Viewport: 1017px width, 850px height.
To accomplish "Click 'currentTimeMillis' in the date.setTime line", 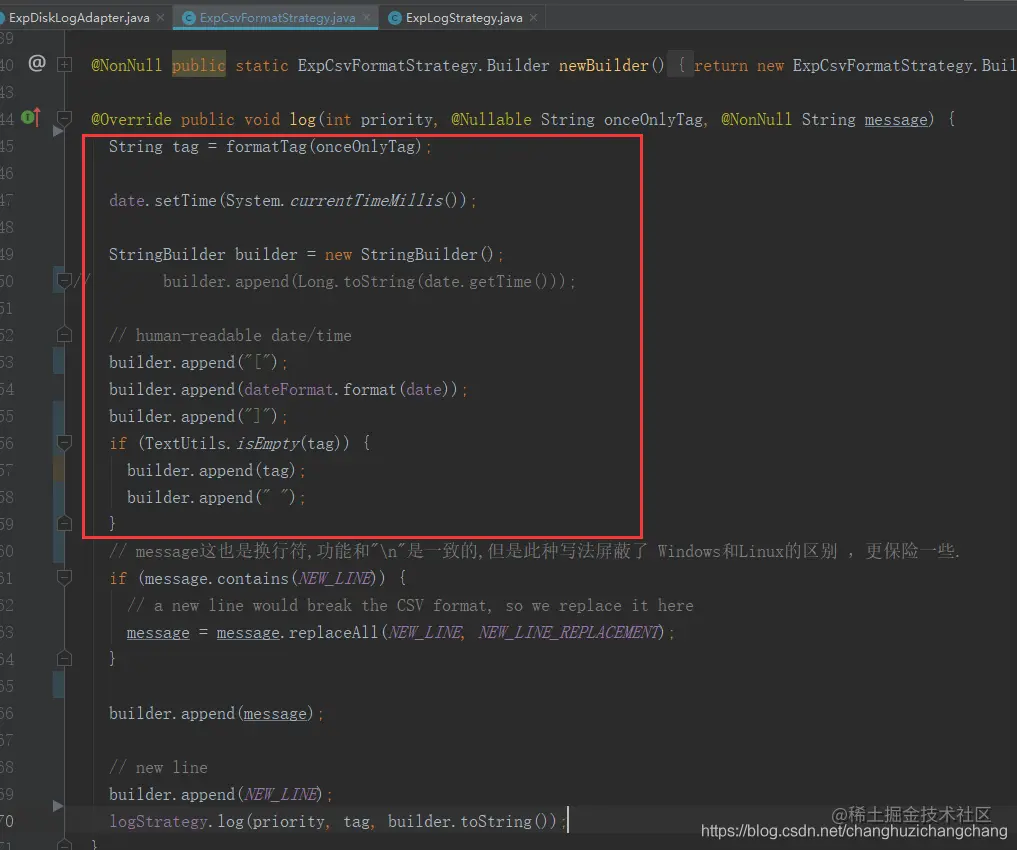I will coord(366,200).
